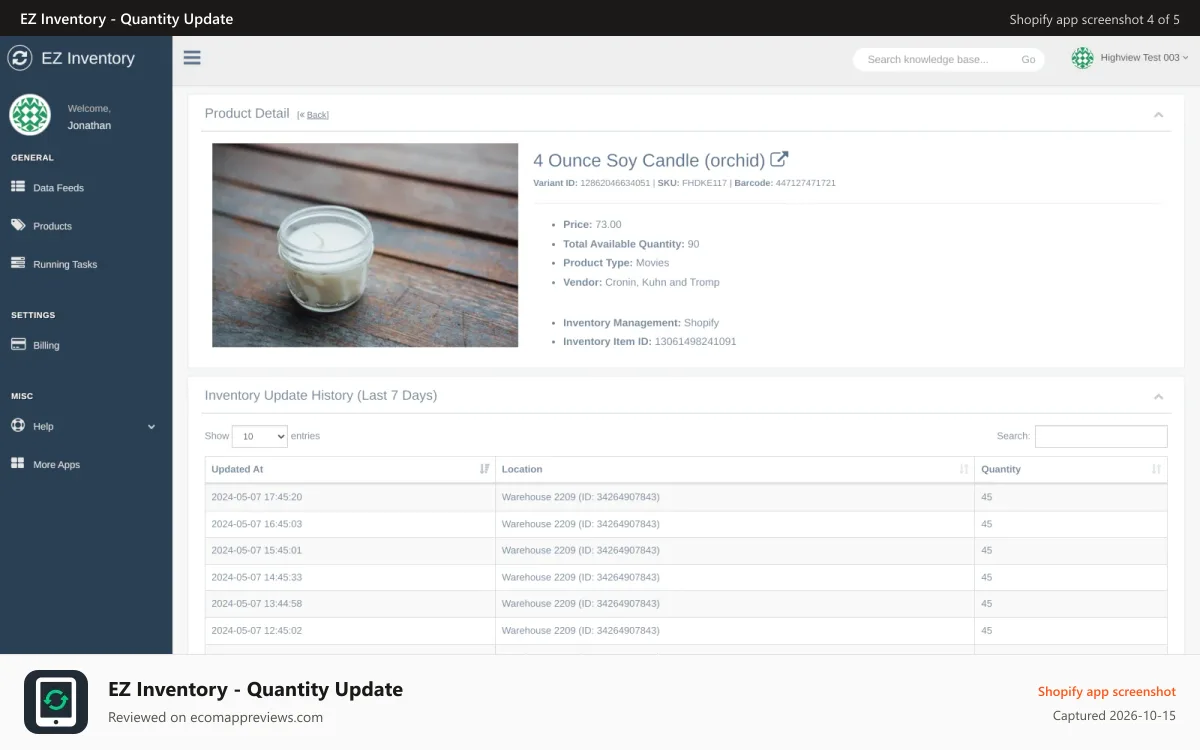Click the Products tag icon

click(x=18, y=225)
